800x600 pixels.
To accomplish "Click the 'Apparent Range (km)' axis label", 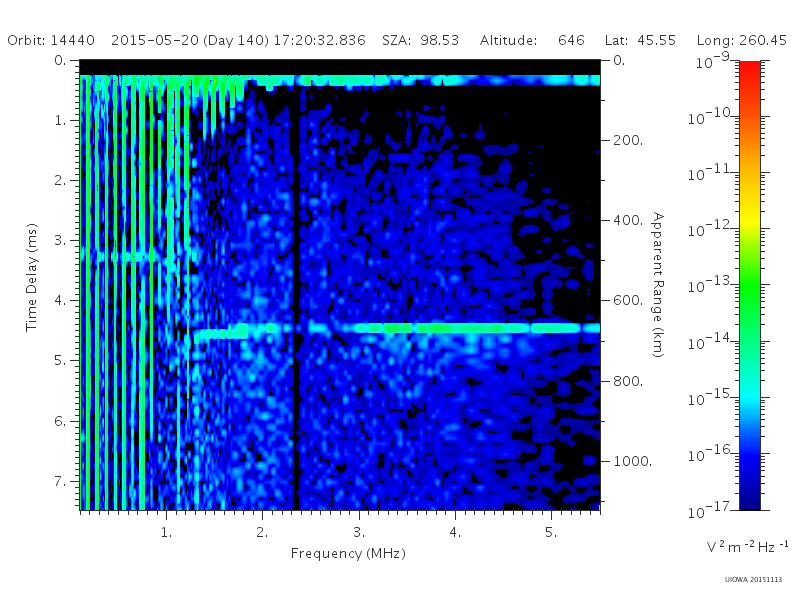I will 658,285.
